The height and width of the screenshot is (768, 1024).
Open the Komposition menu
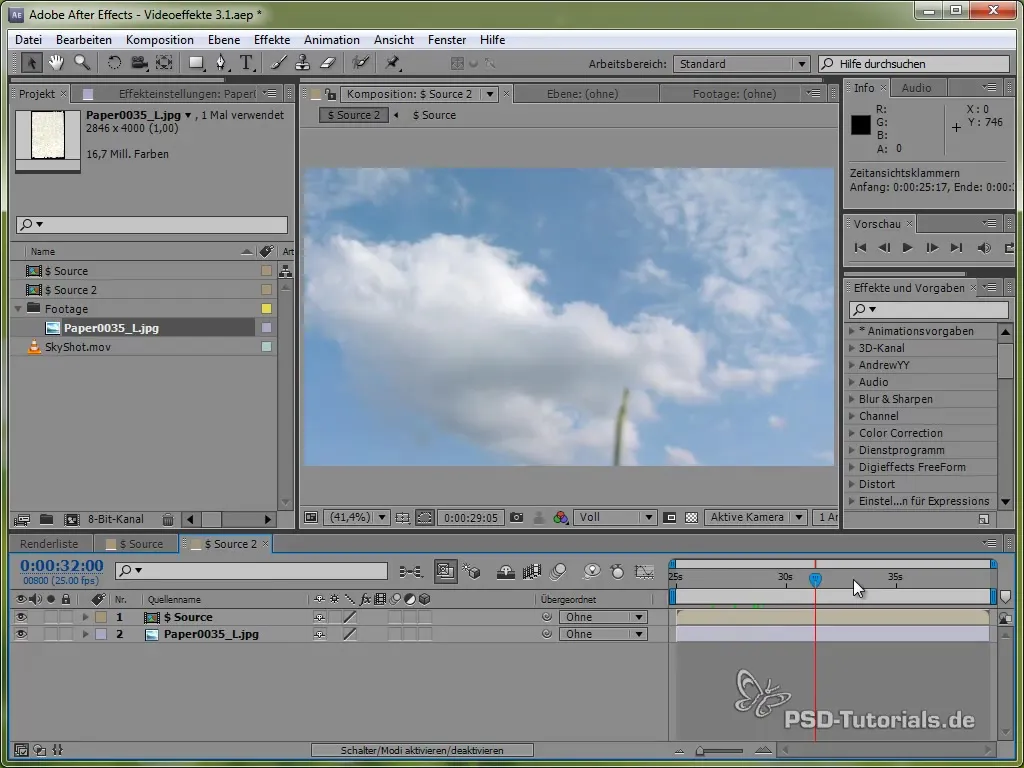(159, 40)
